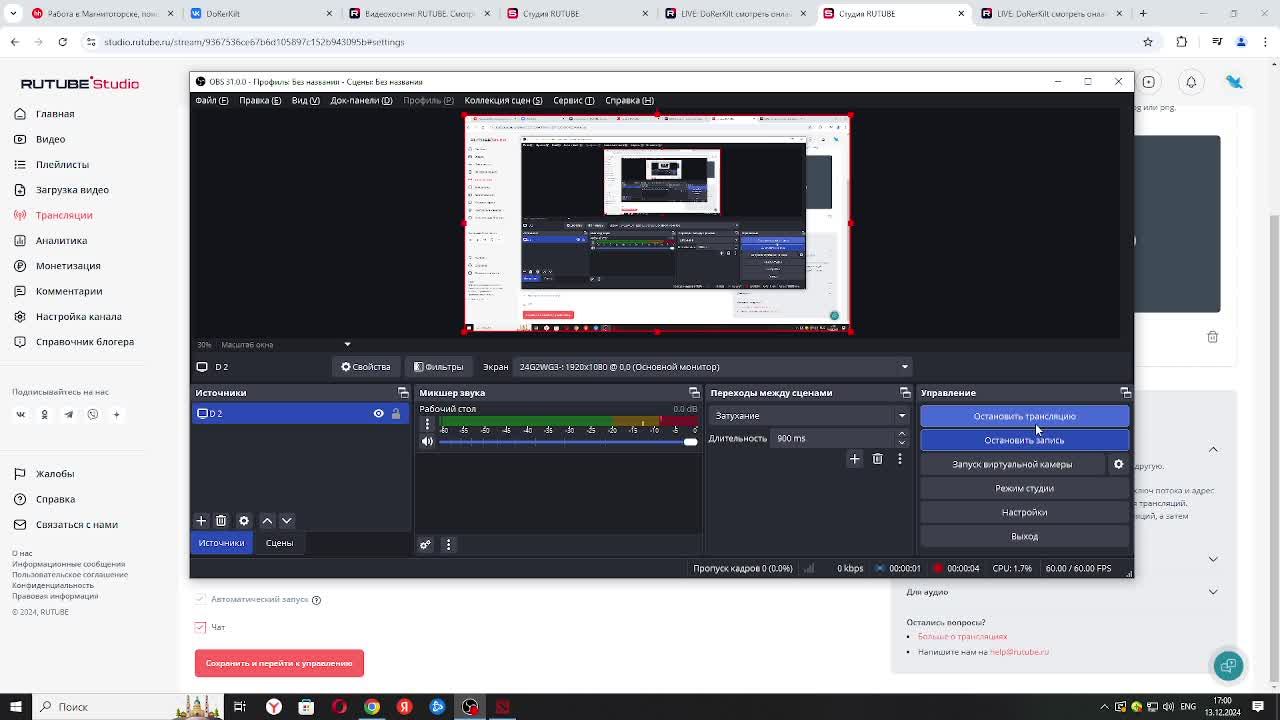Move the source down with the arrow icon
Viewport: 1280px width, 720px height.
click(286, 521)
